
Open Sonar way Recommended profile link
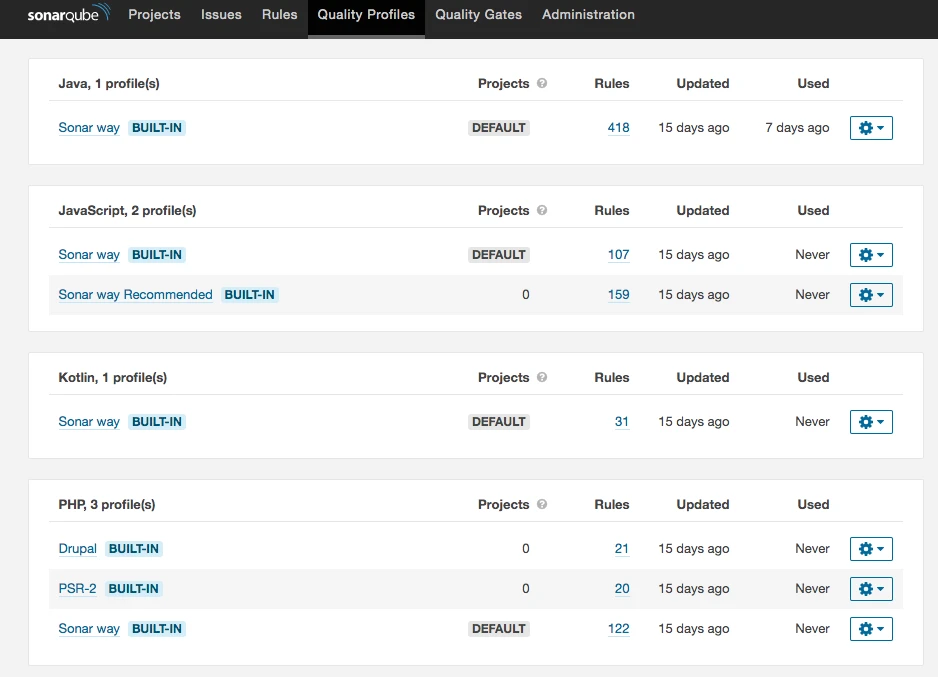[135, 295]
